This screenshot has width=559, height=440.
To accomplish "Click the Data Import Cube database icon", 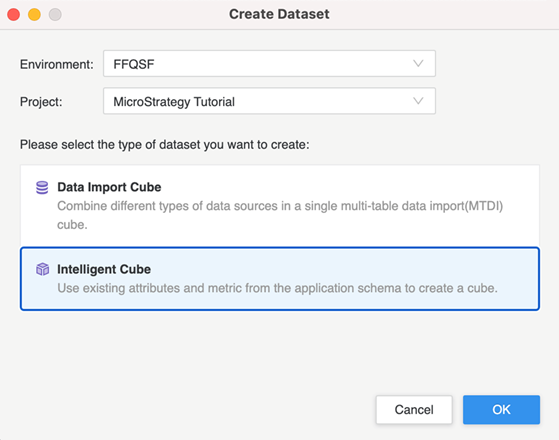I will 42,188.
